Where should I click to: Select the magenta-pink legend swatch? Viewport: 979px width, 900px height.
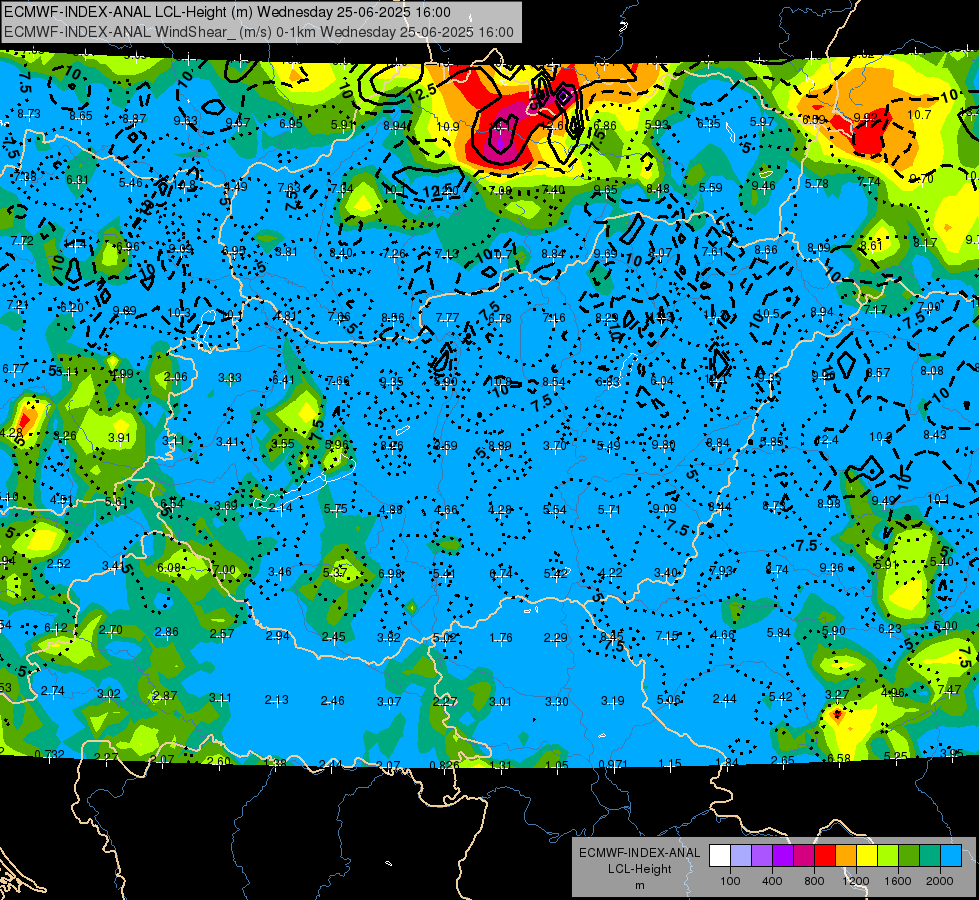coord(804,856)
